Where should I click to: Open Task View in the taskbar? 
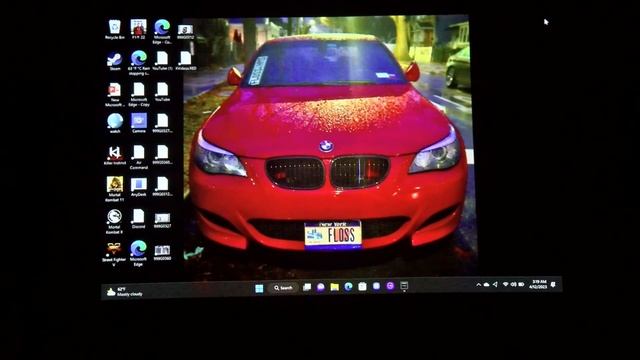click(307, 287)
